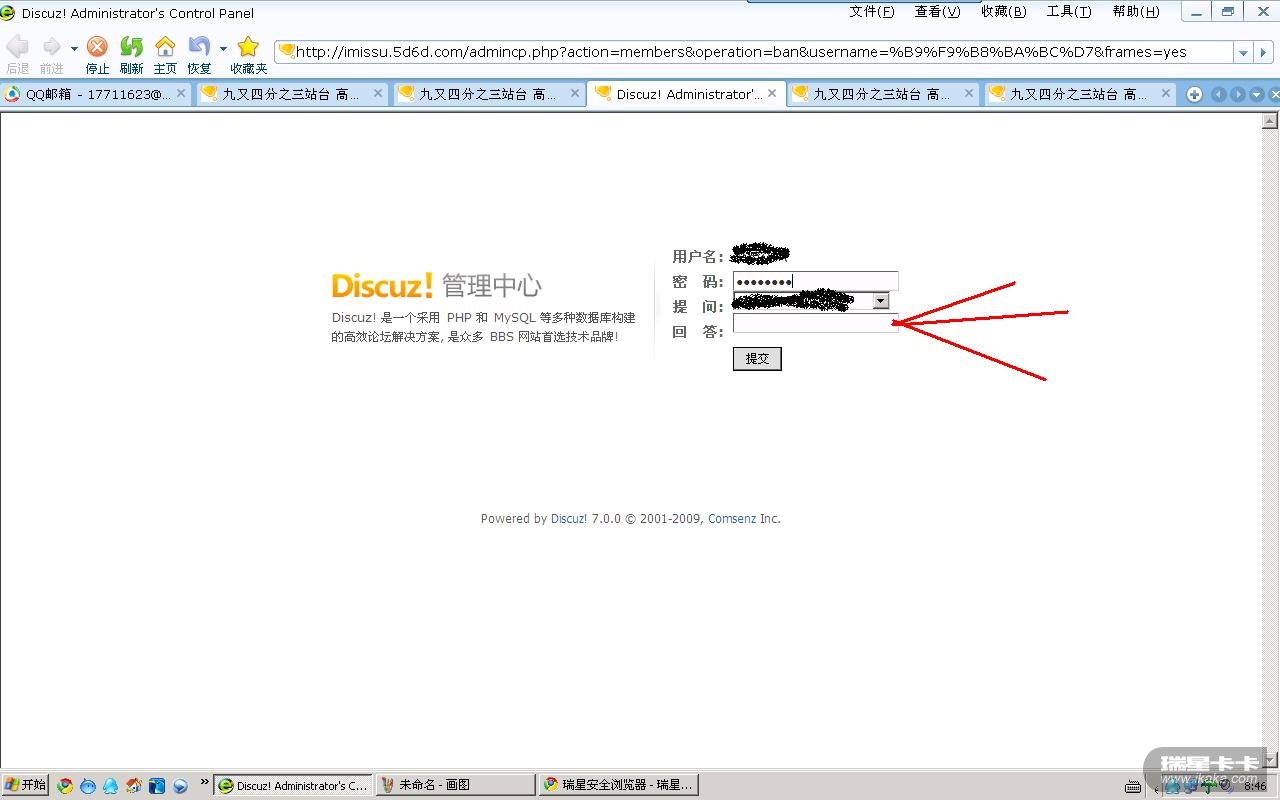Click the Discuz! 管理中心 logo

pyautogui.click(x=436, y=285)
